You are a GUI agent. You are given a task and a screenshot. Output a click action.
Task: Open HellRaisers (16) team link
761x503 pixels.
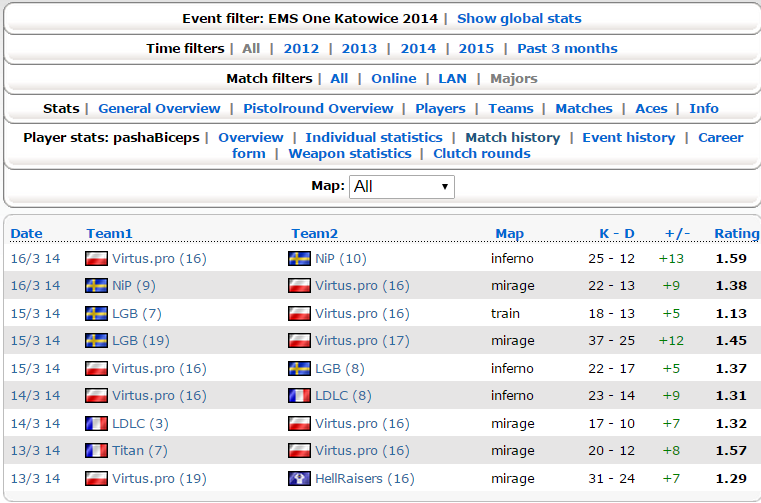click(x=365, y=479)
